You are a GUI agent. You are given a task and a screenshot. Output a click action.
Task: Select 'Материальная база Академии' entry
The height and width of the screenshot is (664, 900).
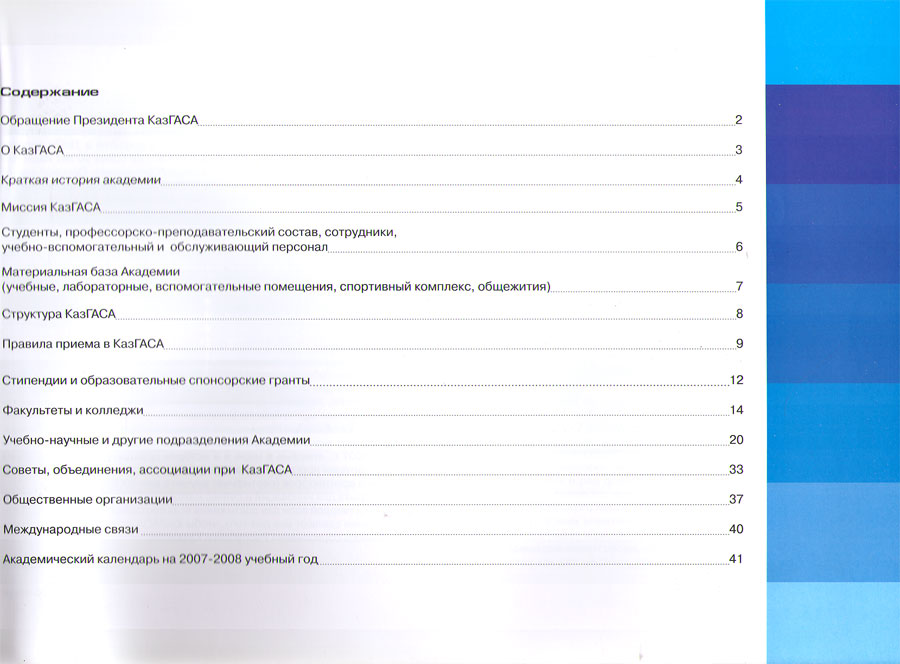90,272
